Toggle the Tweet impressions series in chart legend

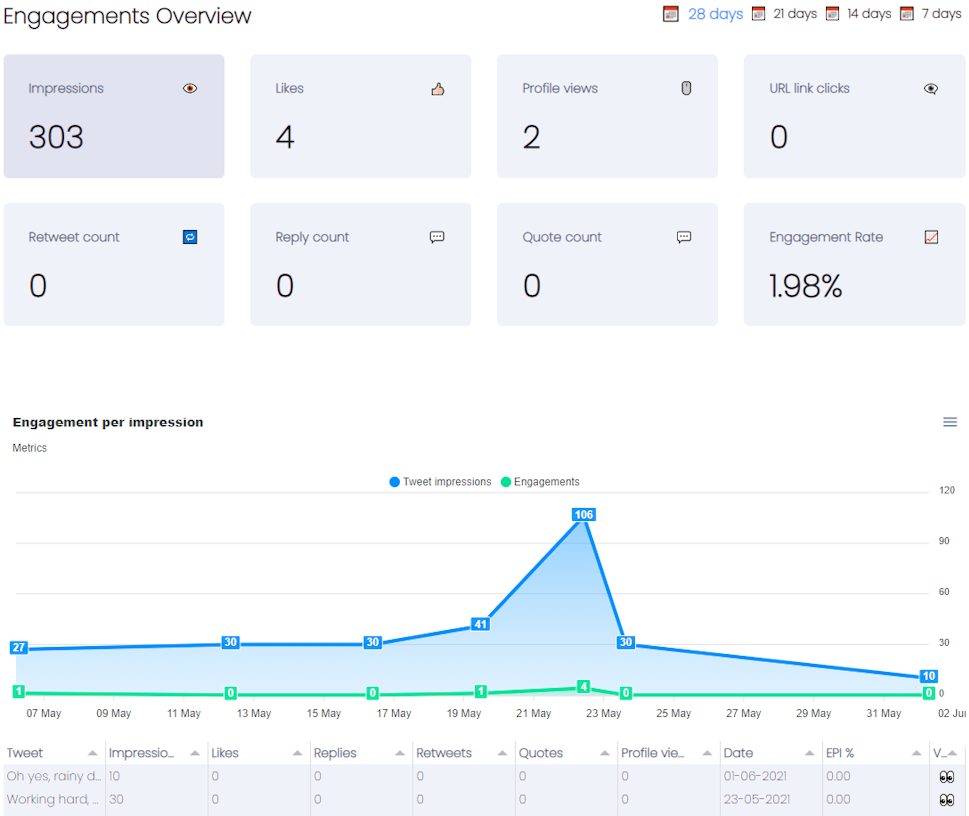pos(440,482)
